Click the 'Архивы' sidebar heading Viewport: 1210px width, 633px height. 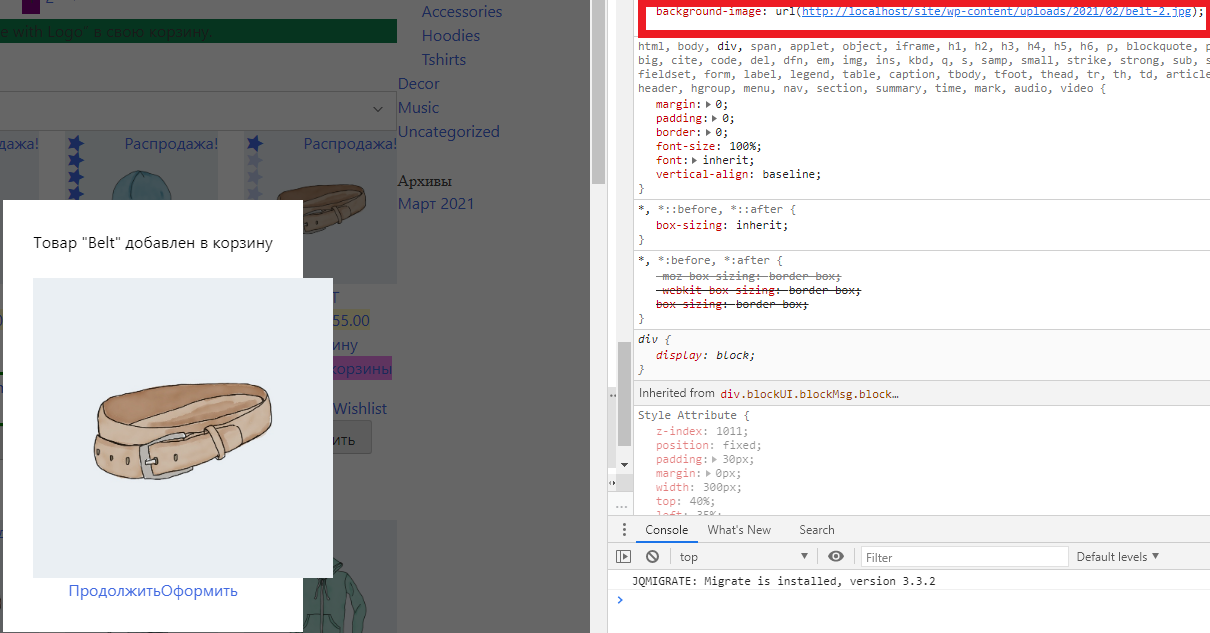(425, 181)
